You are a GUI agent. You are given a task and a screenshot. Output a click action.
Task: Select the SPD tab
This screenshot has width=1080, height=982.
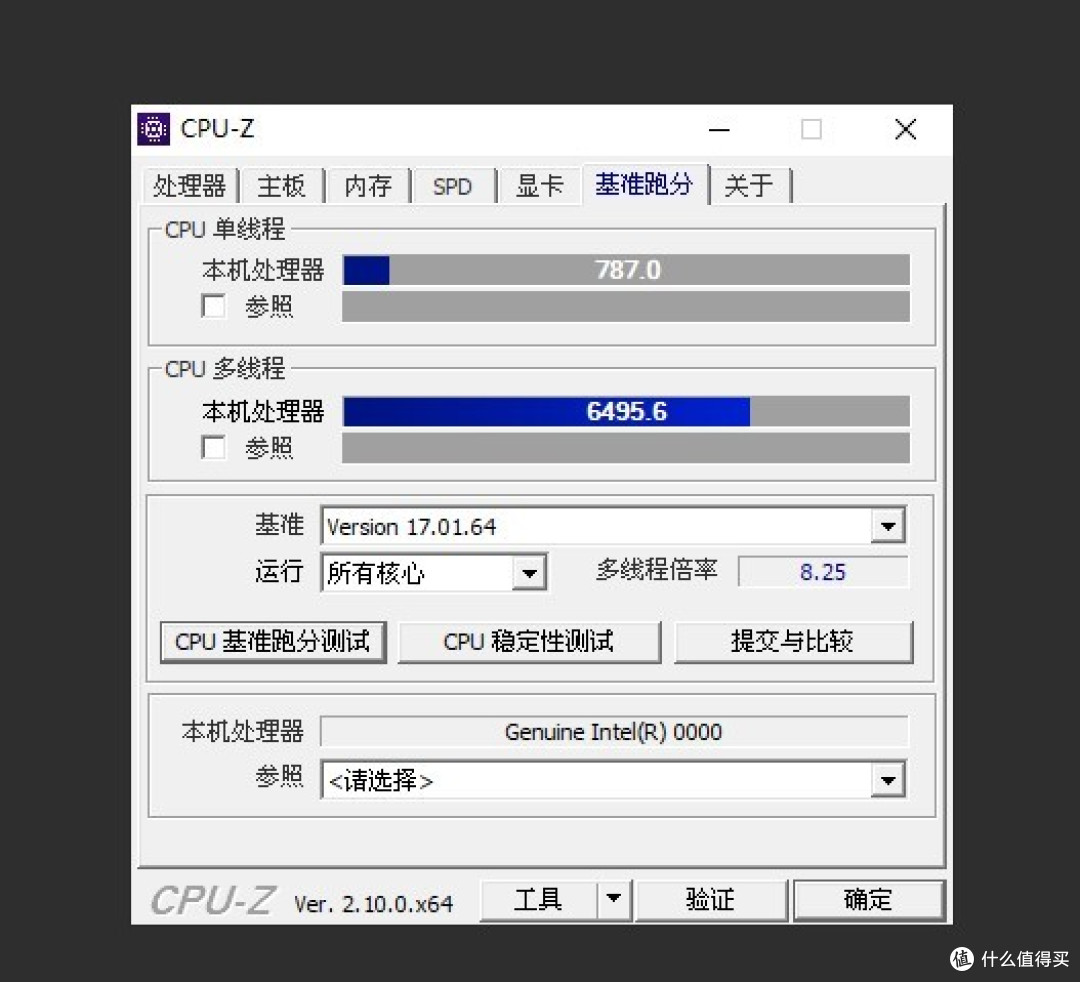(452, 185)
